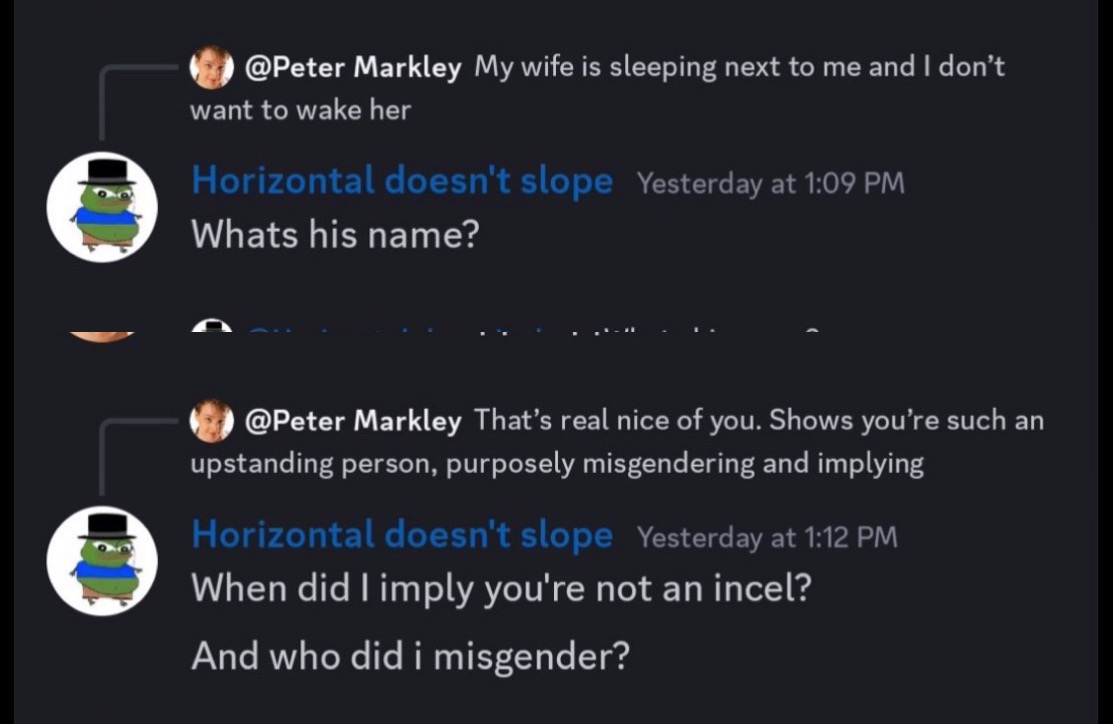Click frog avatar beside "Whats his name?" message

pyautogui.click(x=102, y=207)
